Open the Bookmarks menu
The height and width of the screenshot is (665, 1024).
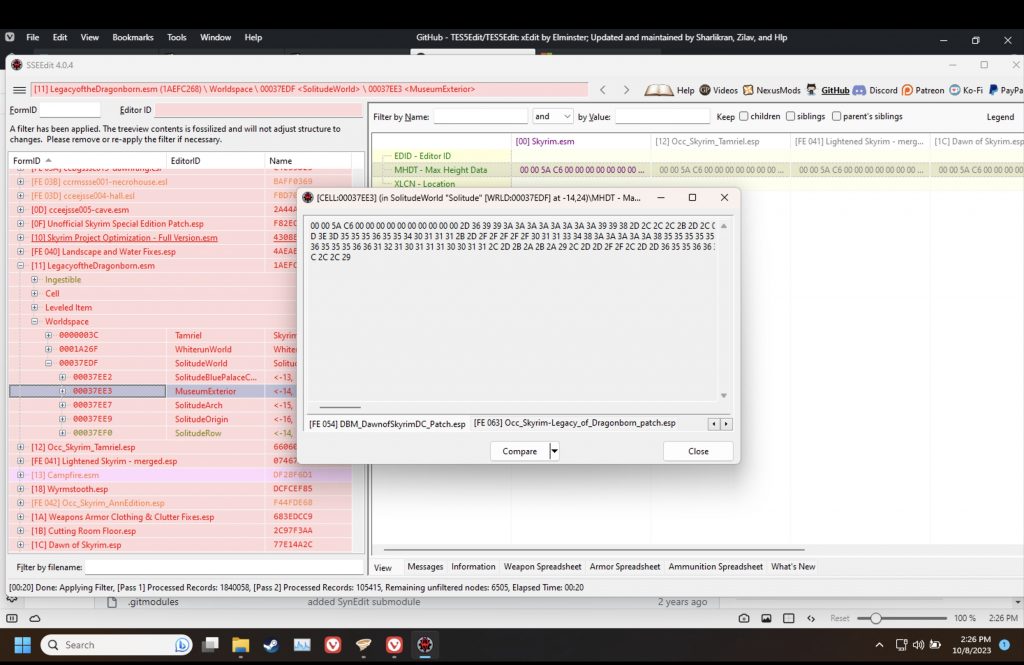[x=133, y=38]
